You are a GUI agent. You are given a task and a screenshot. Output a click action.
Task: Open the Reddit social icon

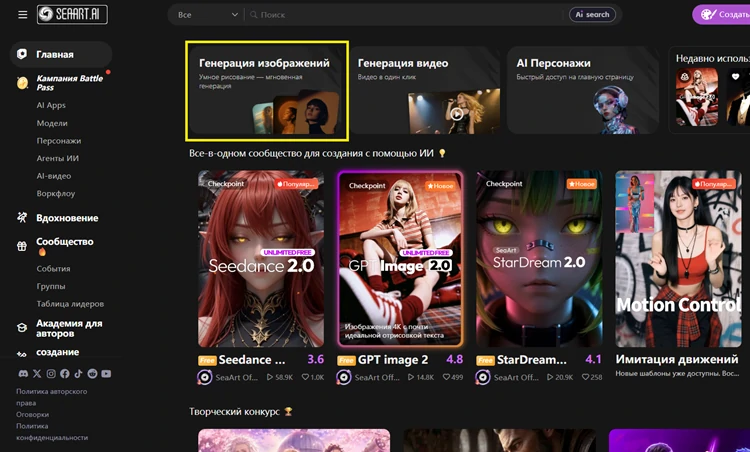(92, 374)
